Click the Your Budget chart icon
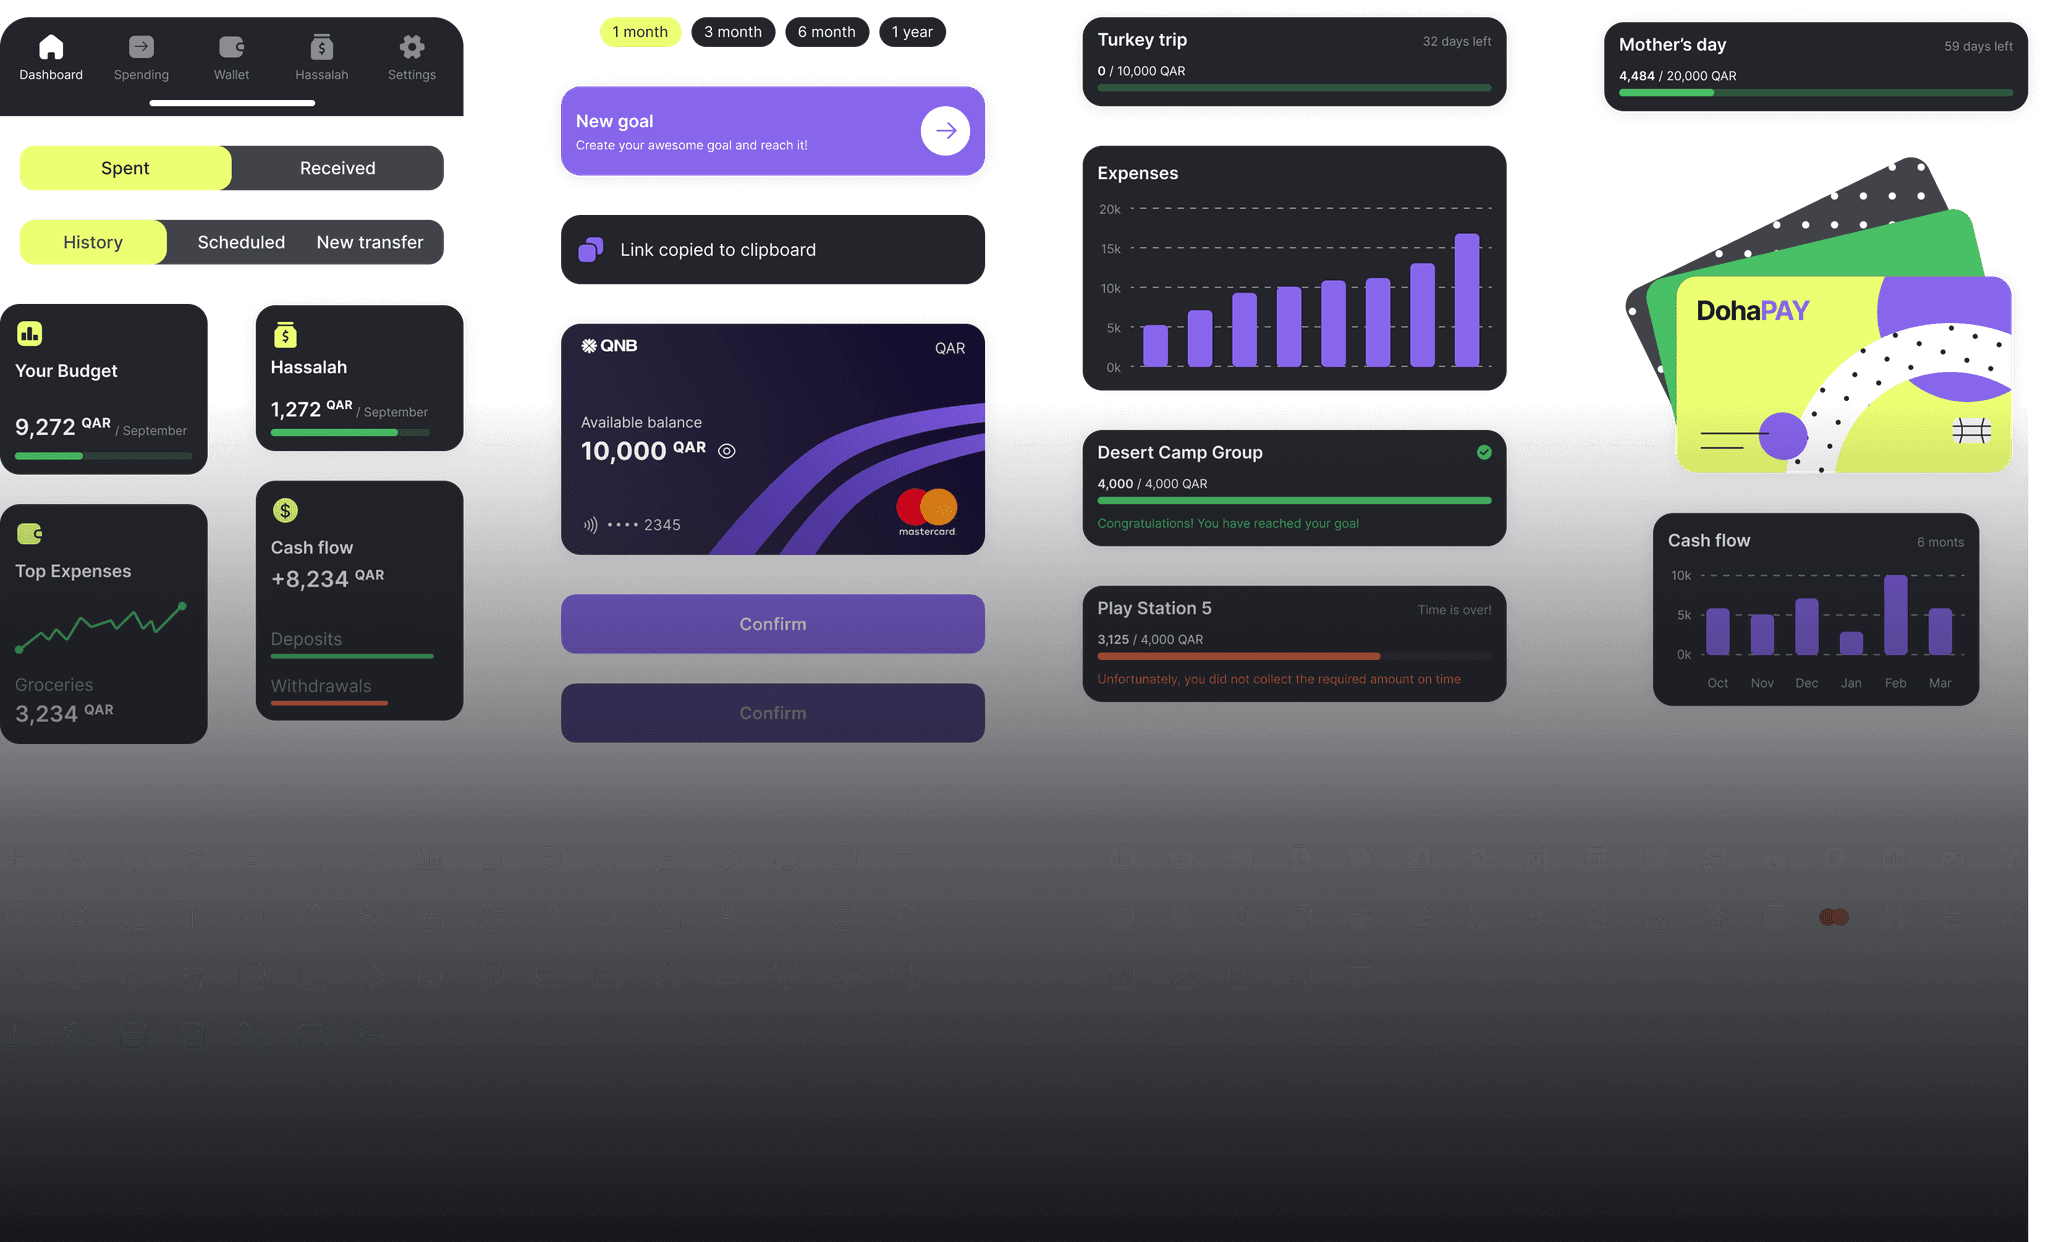 29,333
